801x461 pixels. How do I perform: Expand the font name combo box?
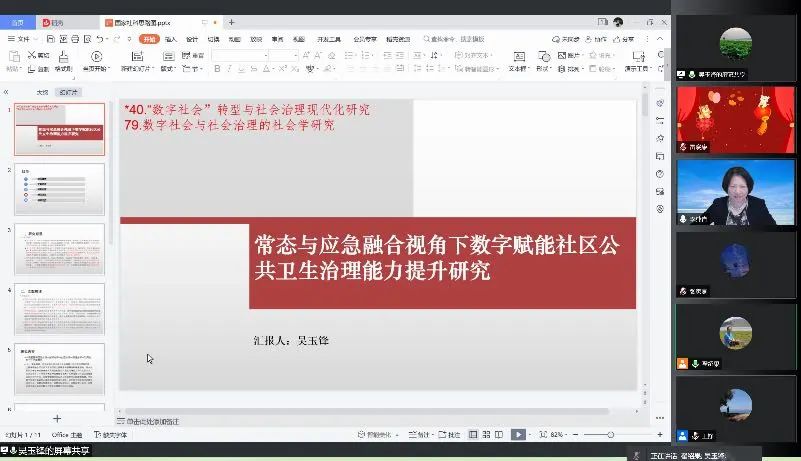[x=263, y=55]
